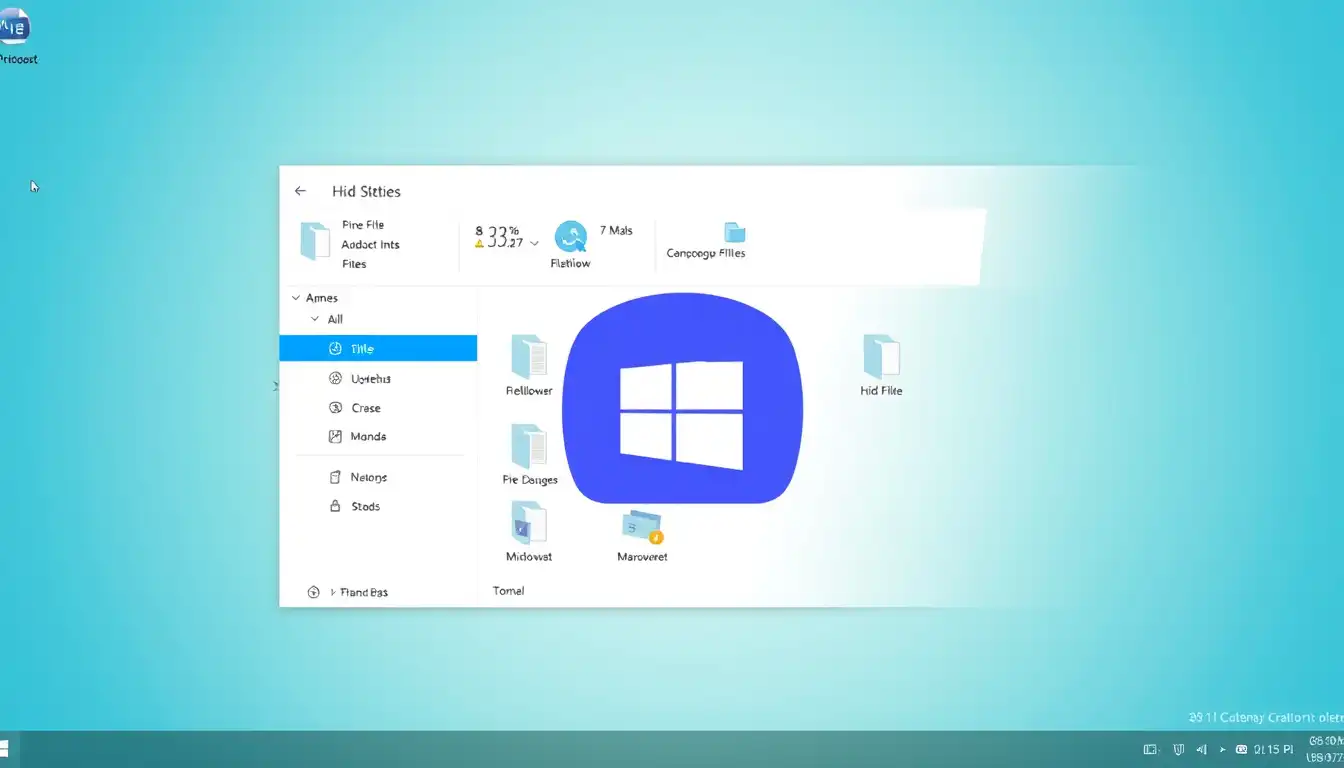Click the lock icon beside Stods
This screenshot has width=1344, height=768.
click(x=335, y=507)
